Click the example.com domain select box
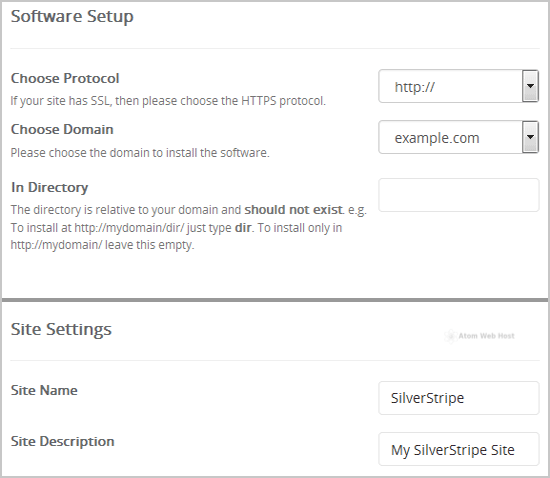 (458, 137)
